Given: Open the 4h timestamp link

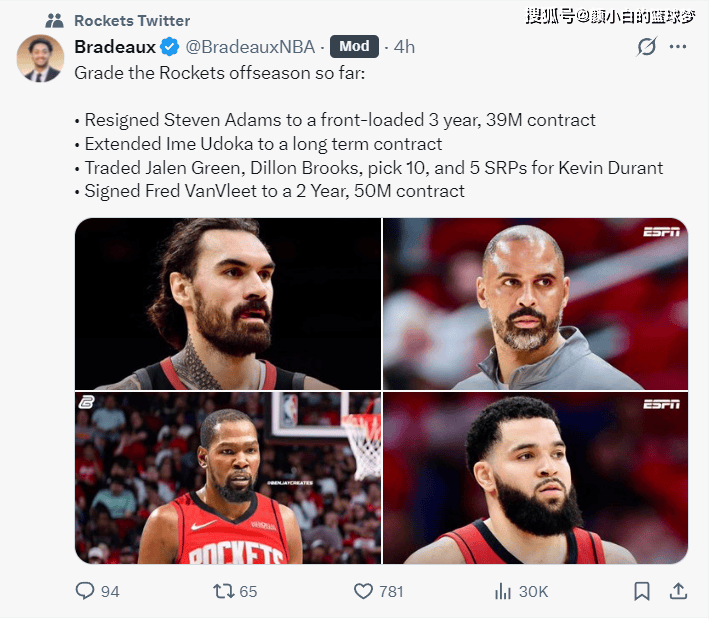Looking at the screenshot, I should pyautogui.click(x=404, y=47).
